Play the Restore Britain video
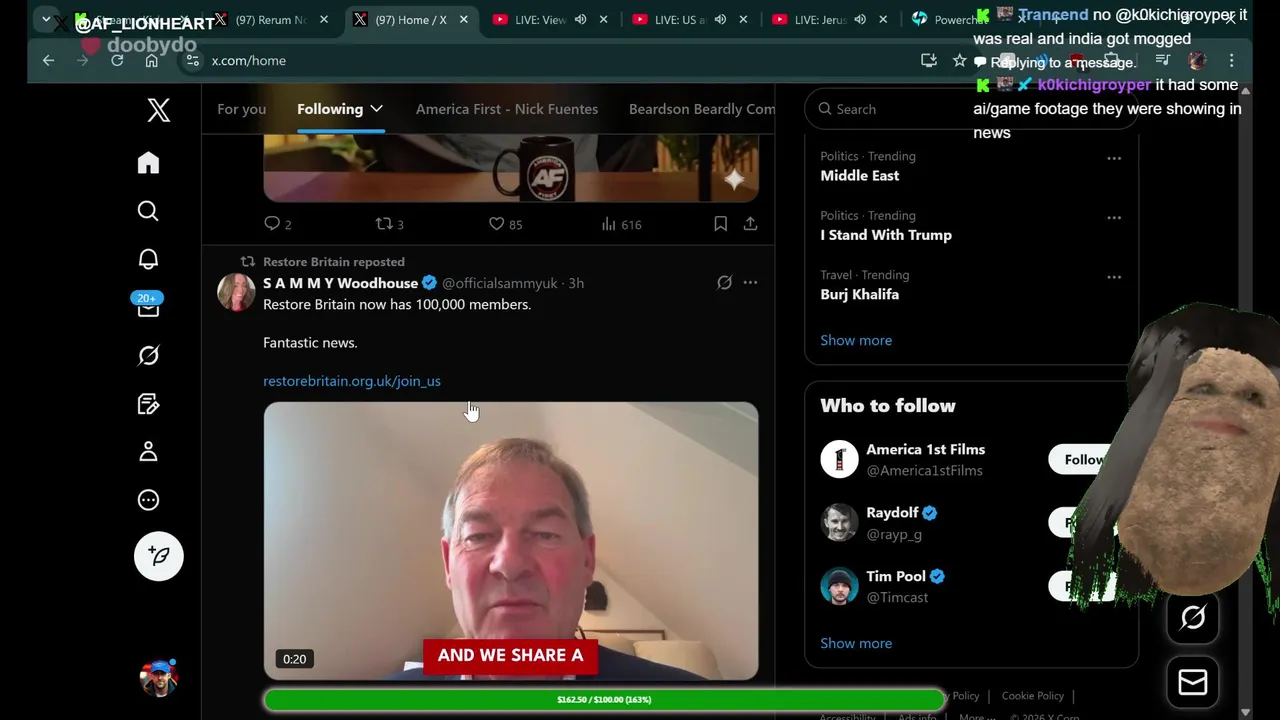 [x=511, y=541]
